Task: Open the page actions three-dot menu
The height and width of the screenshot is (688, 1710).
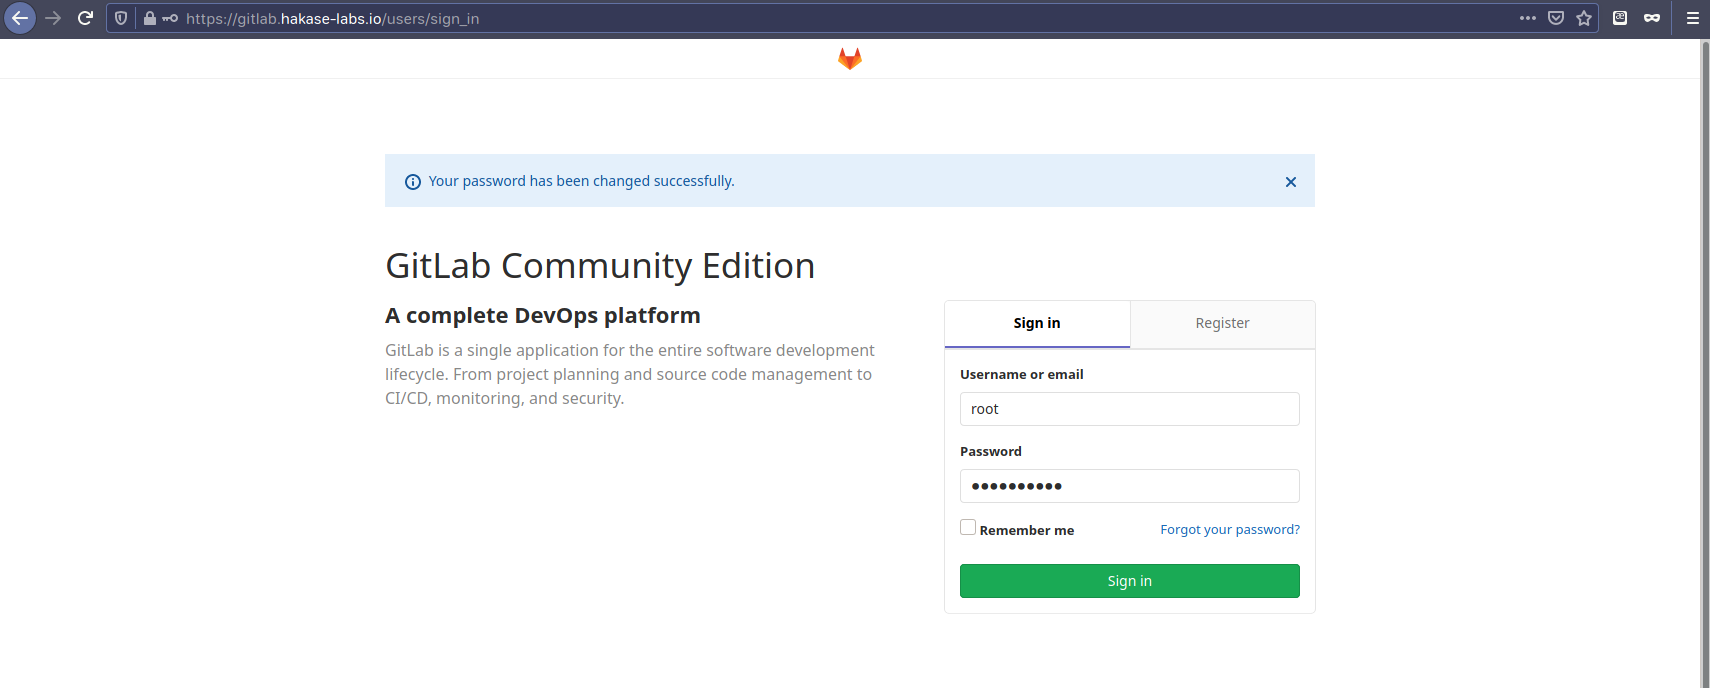Action: tap(1528, 18)
